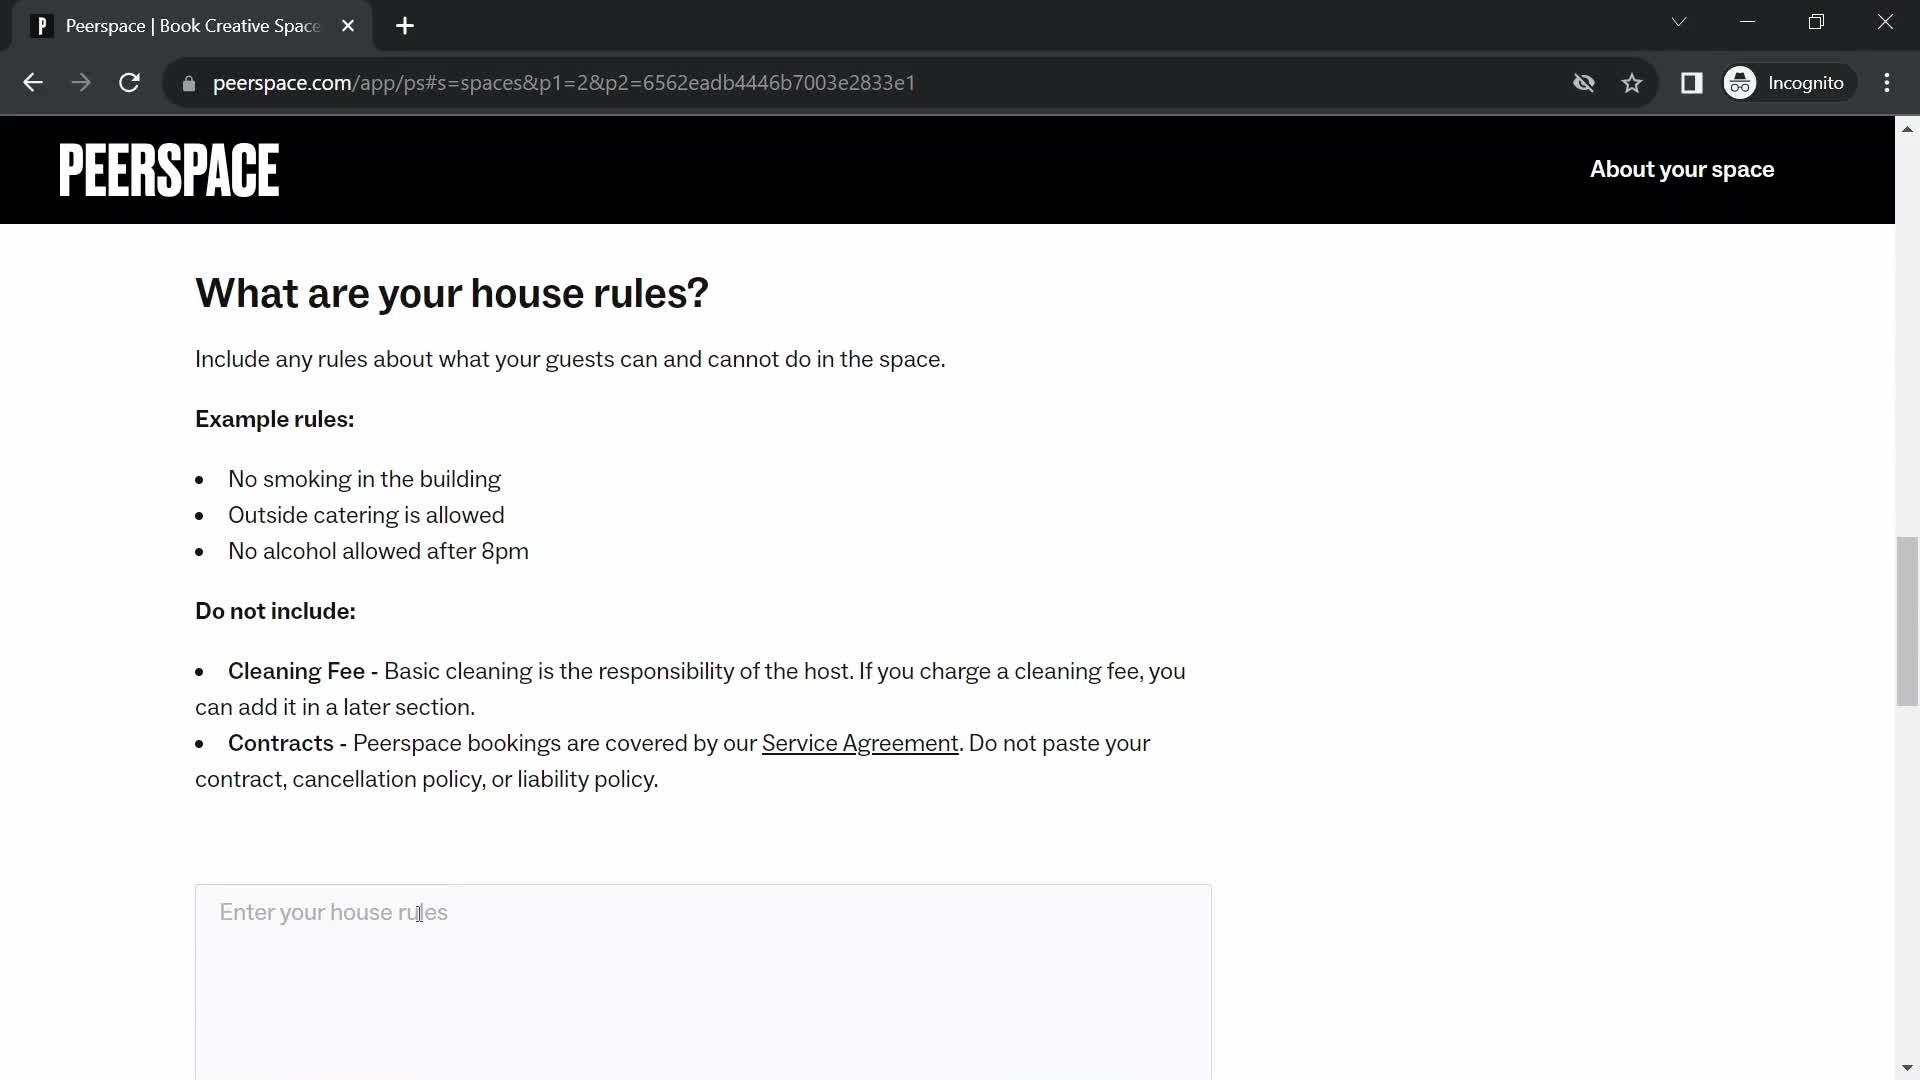This screenshot has width=1920, height=1080.
Task: Click the browser forward navigation arrow
Action: 80,82
